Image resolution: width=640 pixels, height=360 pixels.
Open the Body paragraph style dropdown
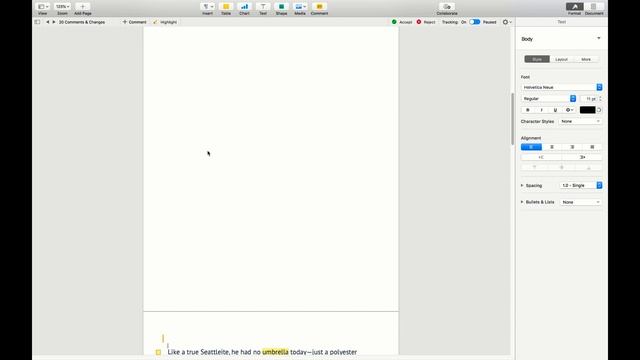point(561,39)
